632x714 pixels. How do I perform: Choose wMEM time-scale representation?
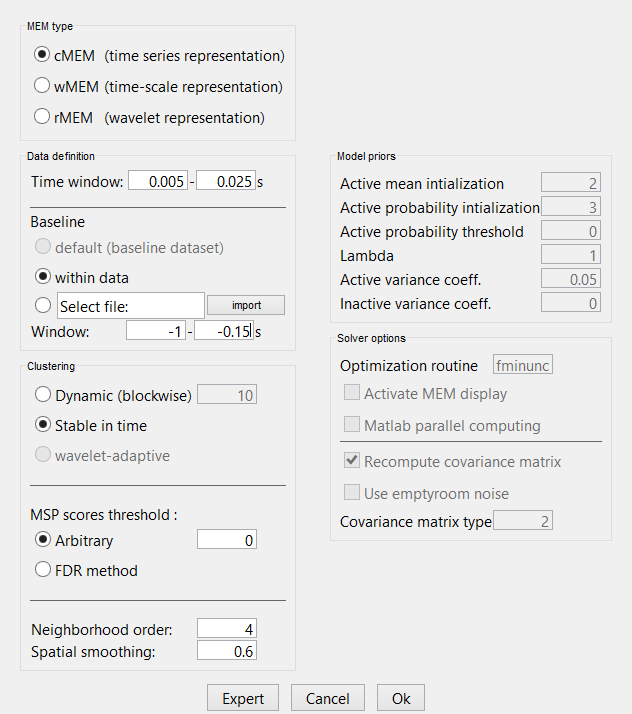[42, 86]
